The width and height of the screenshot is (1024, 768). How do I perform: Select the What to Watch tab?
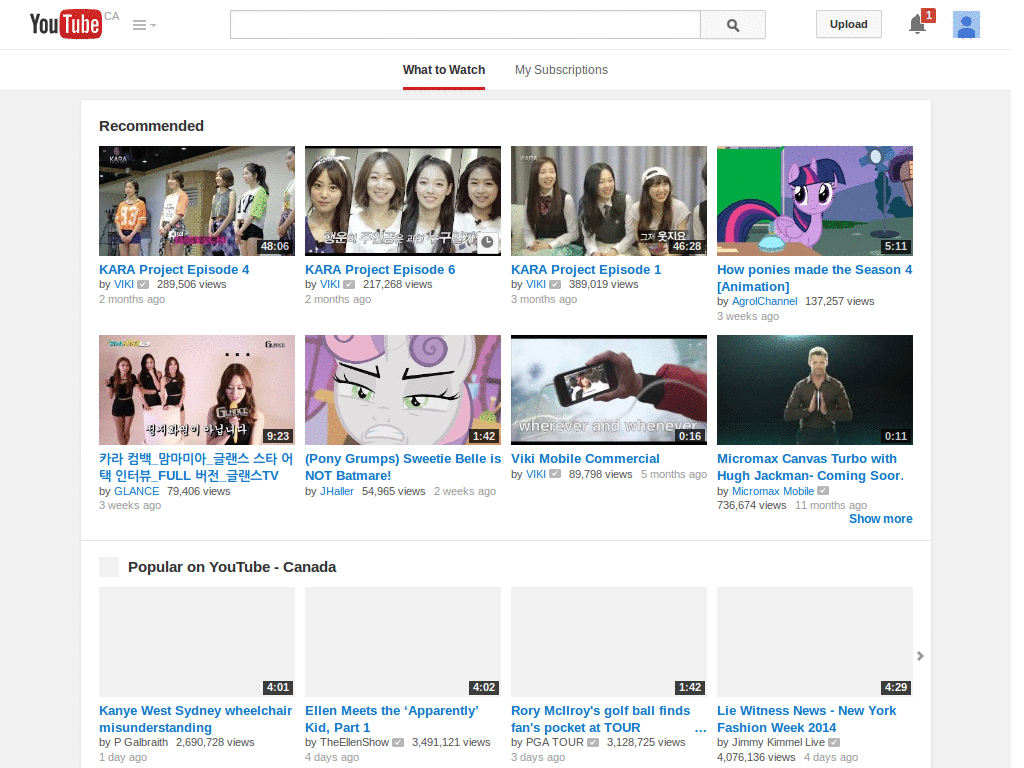(444, 70)
